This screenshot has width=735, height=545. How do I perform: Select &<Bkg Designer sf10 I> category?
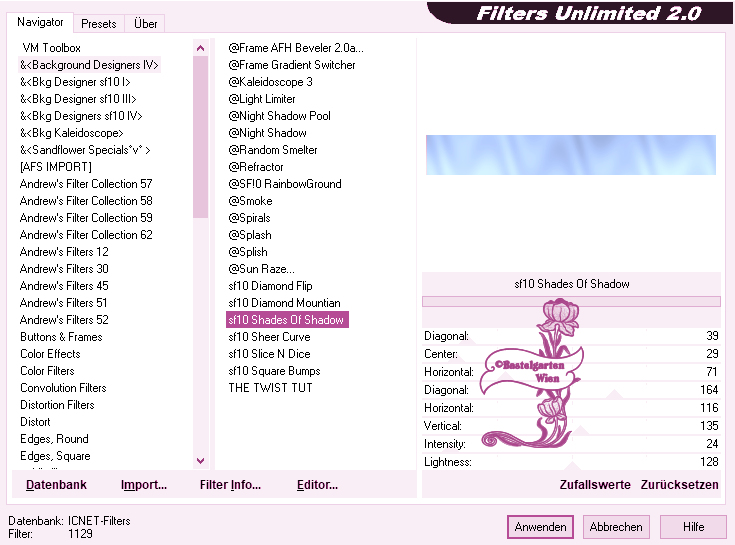pos(75,82)
